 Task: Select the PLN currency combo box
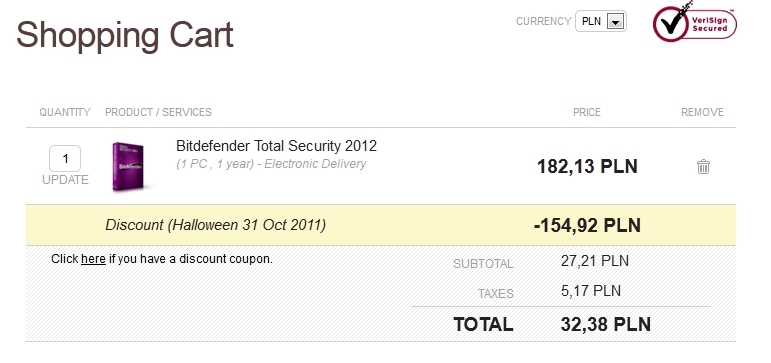601,21
